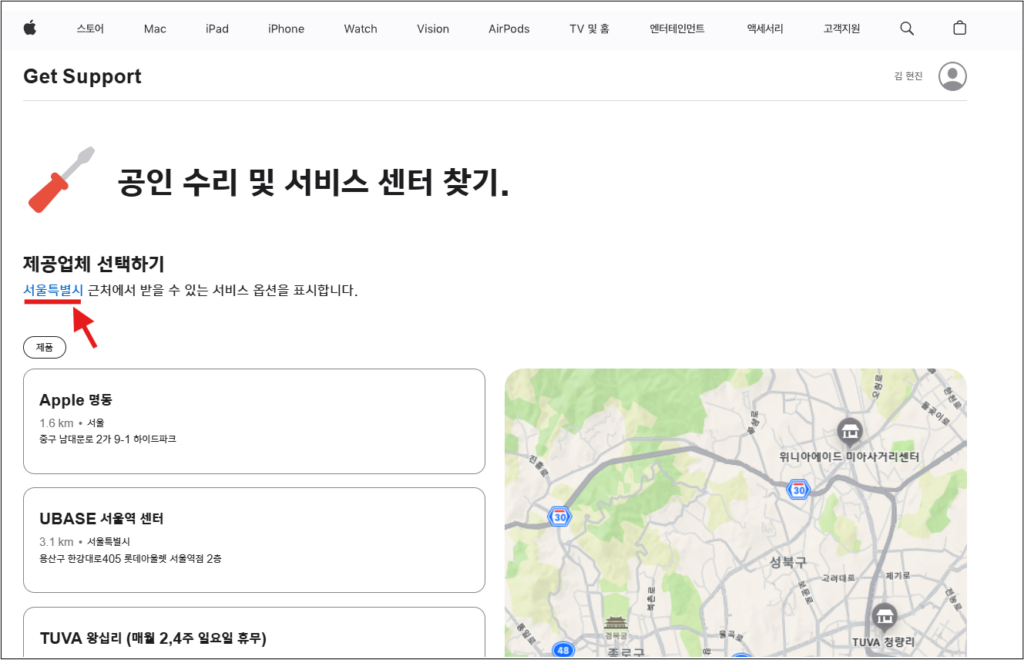Open the 제품 filter chip
This screenshot has height=660, width=1024.
point(44,347)
